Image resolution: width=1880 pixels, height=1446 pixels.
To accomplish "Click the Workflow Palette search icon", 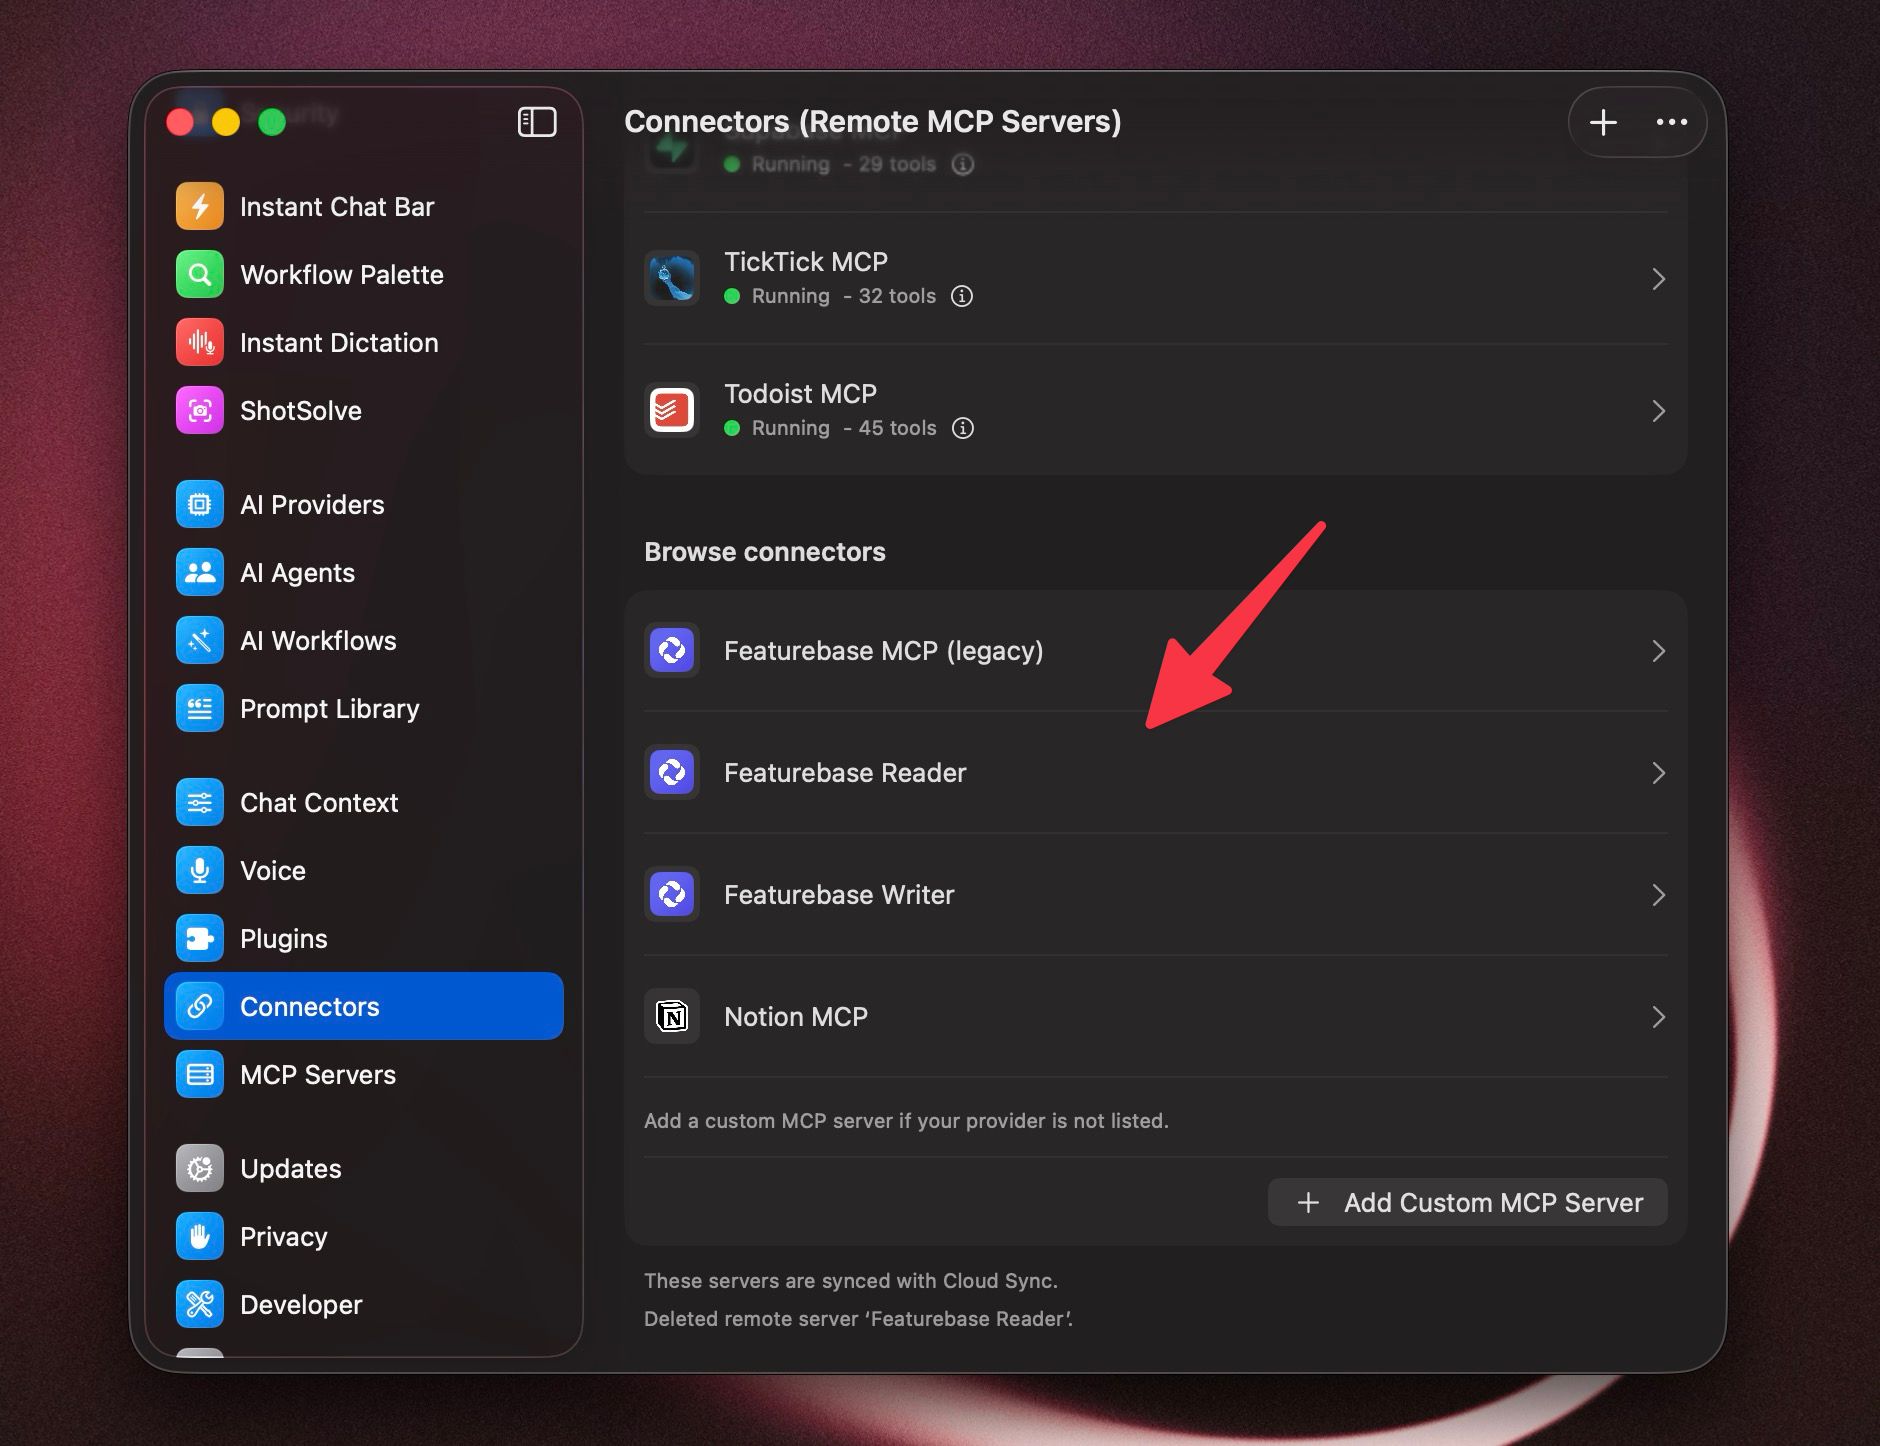I will [x=200, y=275].
